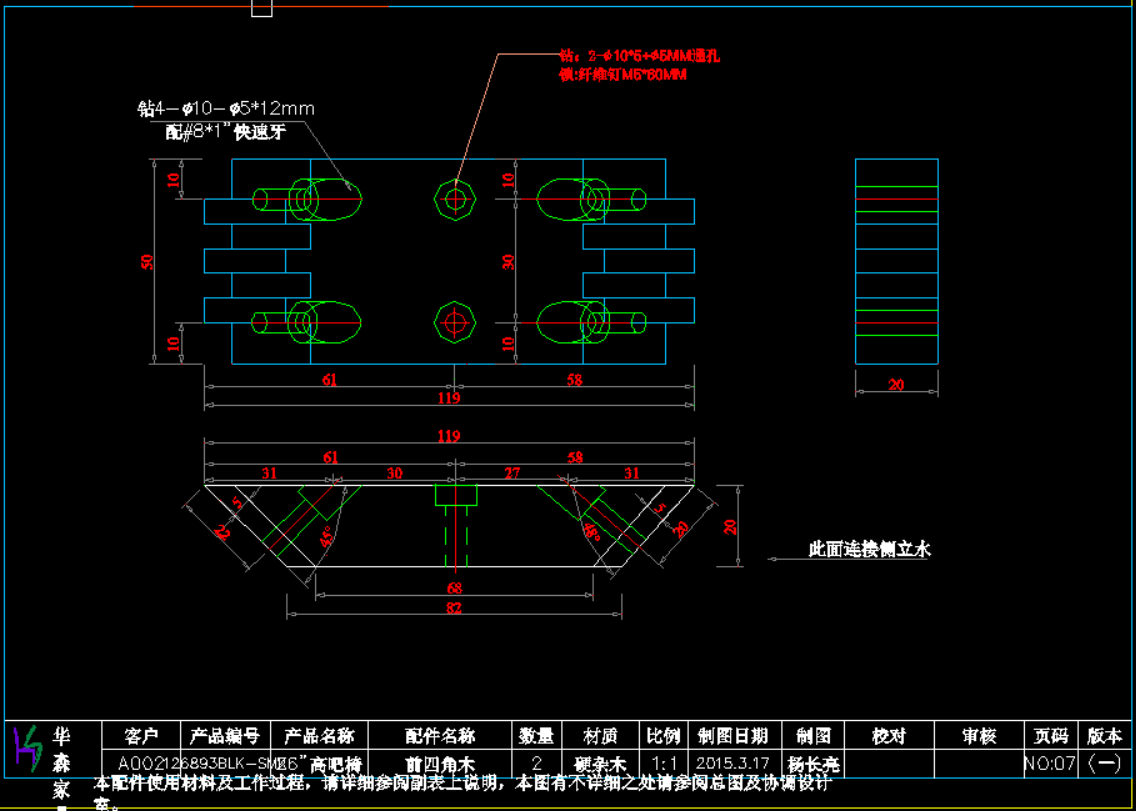Select the vertical 50 dimension on left

(148, 262)
